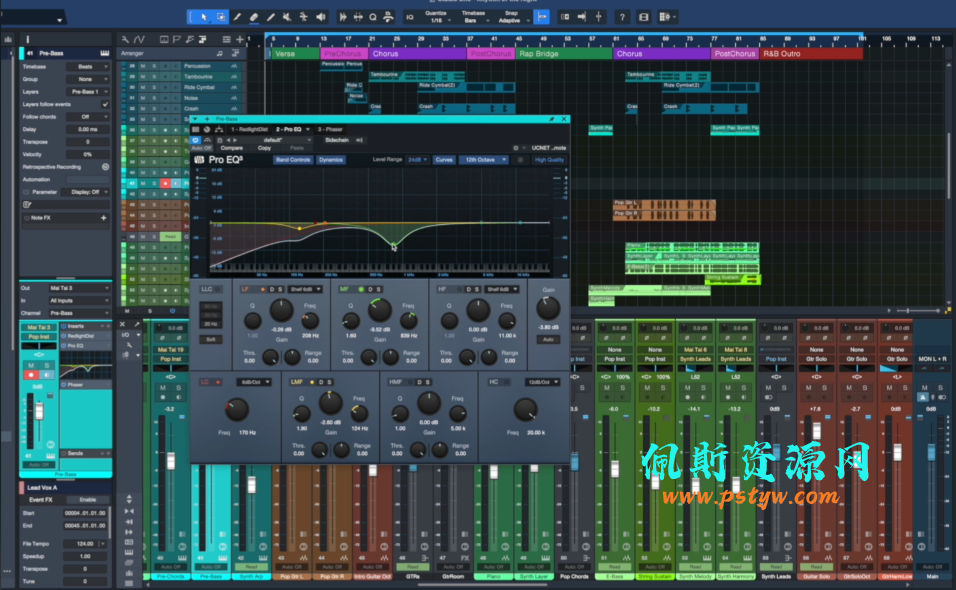The image size is (956, 590).
Task: Open the routing view icon in plugin header
Action: point(218,129)
